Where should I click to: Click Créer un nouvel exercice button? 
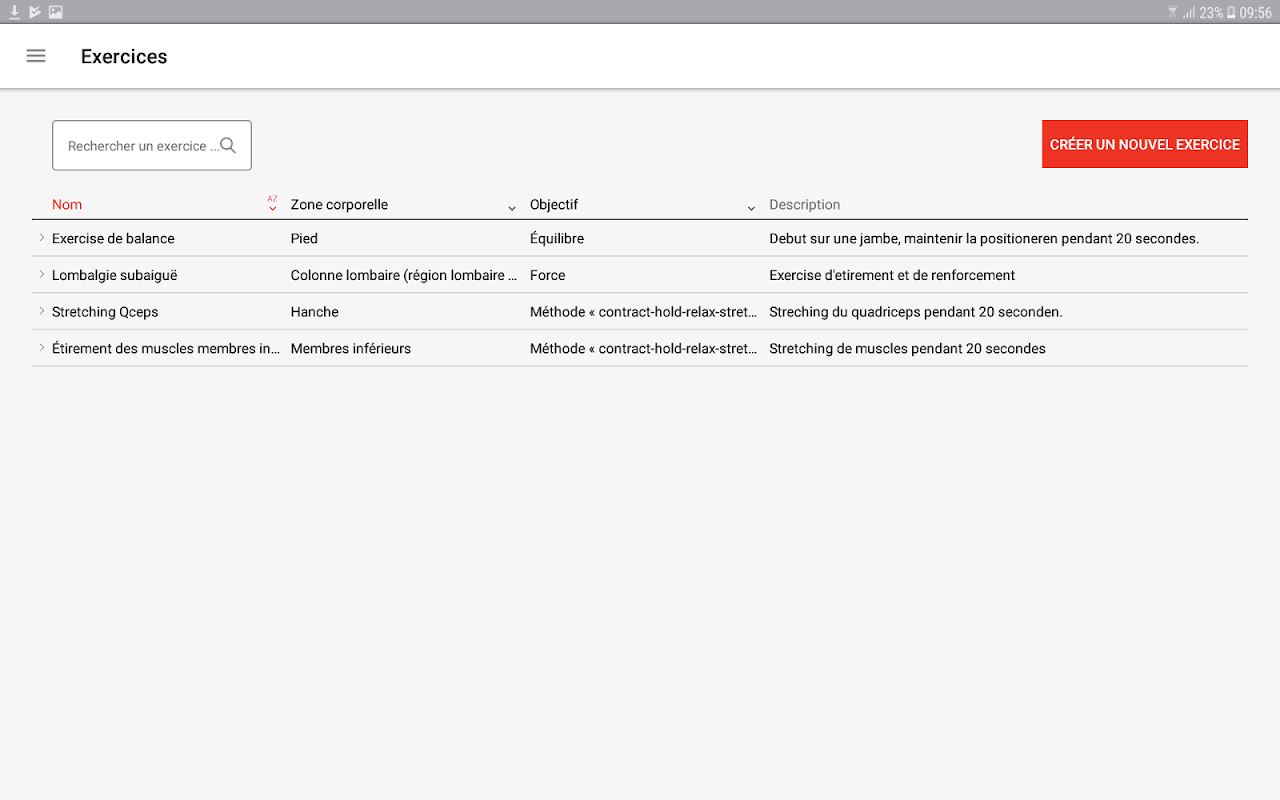point(1144,144)
